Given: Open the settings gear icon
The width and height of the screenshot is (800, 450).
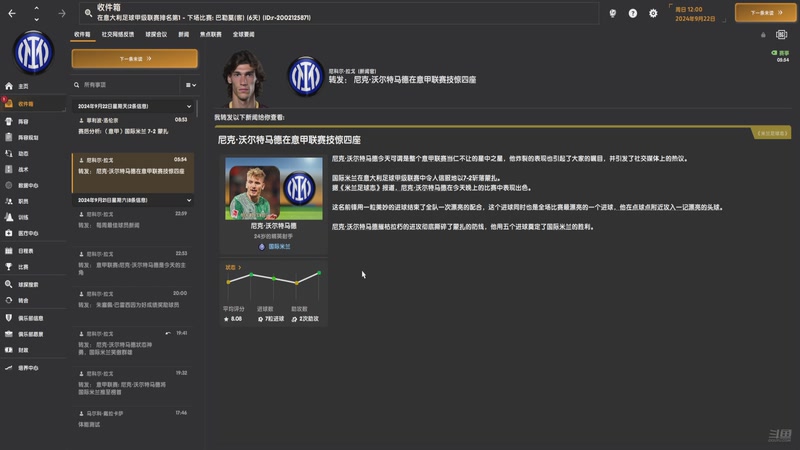Looking at the screenshot, I should tap(653, 13).
